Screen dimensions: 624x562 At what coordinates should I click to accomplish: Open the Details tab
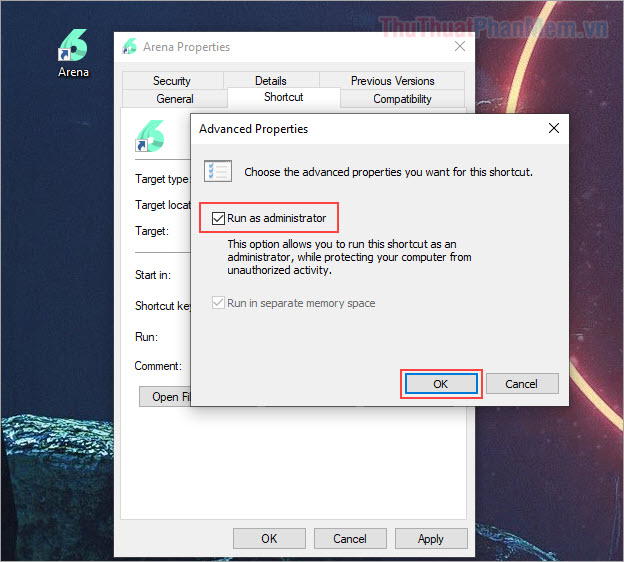point(270,81)
